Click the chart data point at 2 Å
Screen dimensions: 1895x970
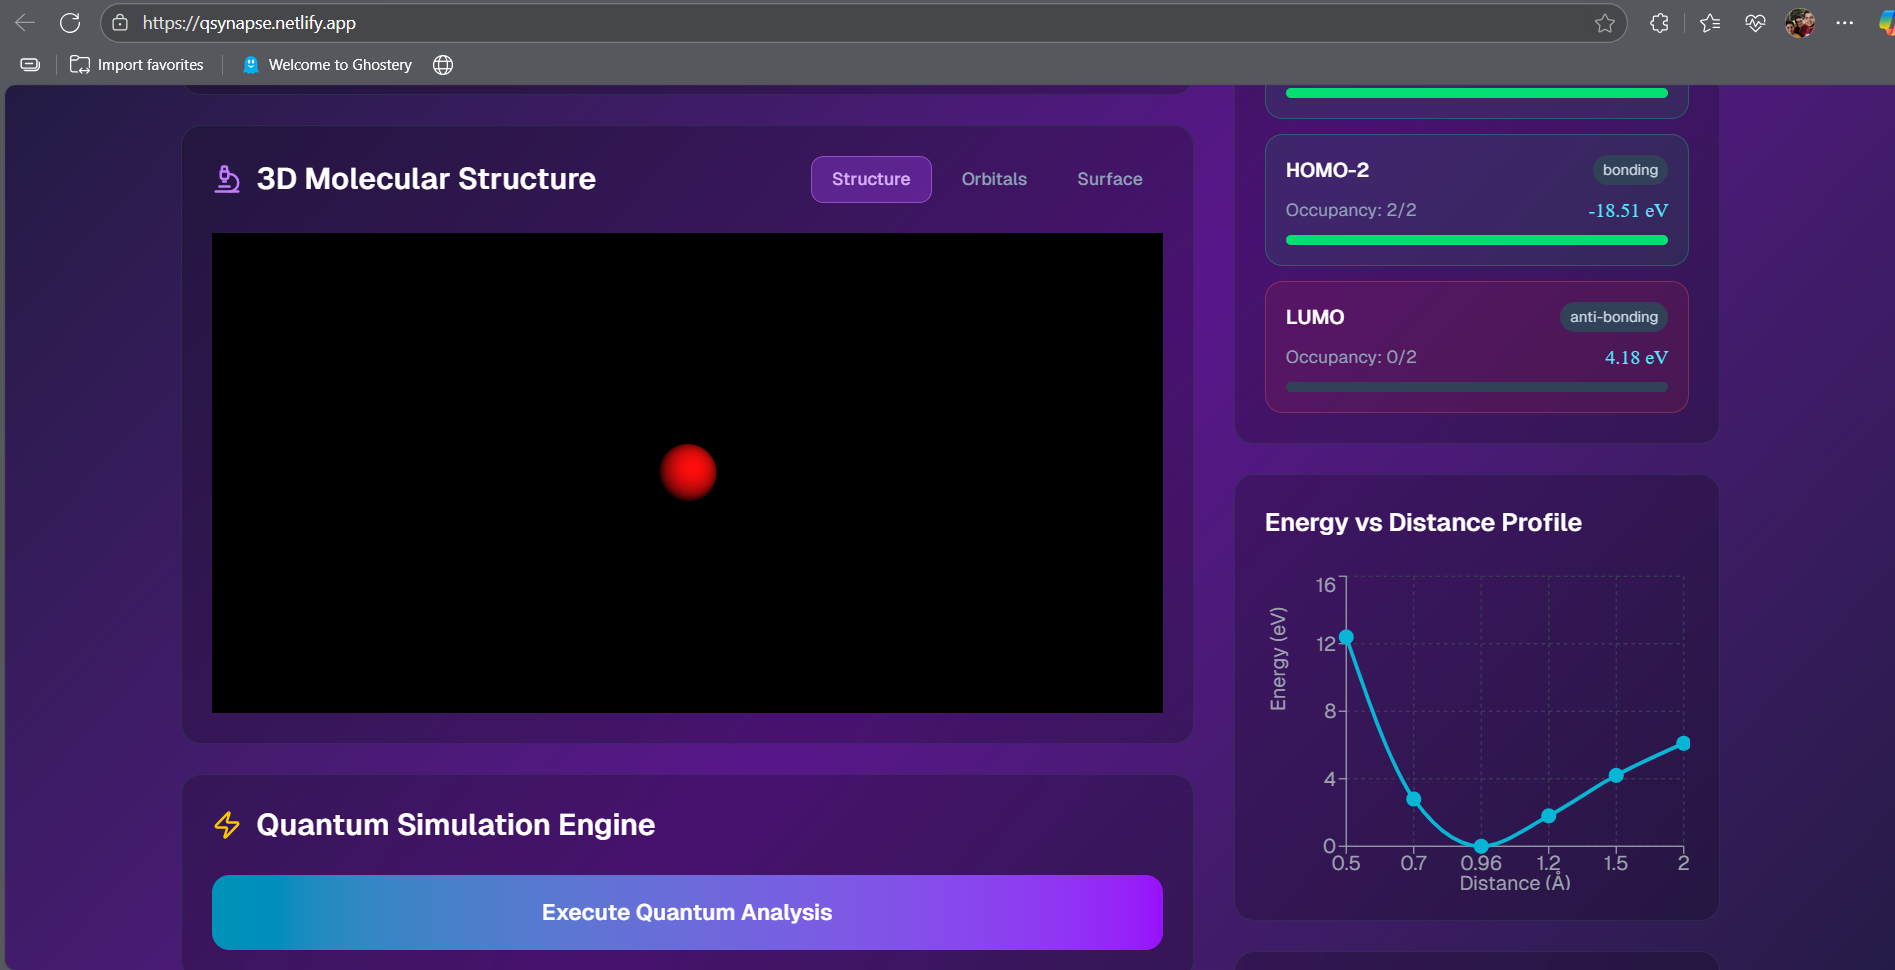(x=1683, y=743)
